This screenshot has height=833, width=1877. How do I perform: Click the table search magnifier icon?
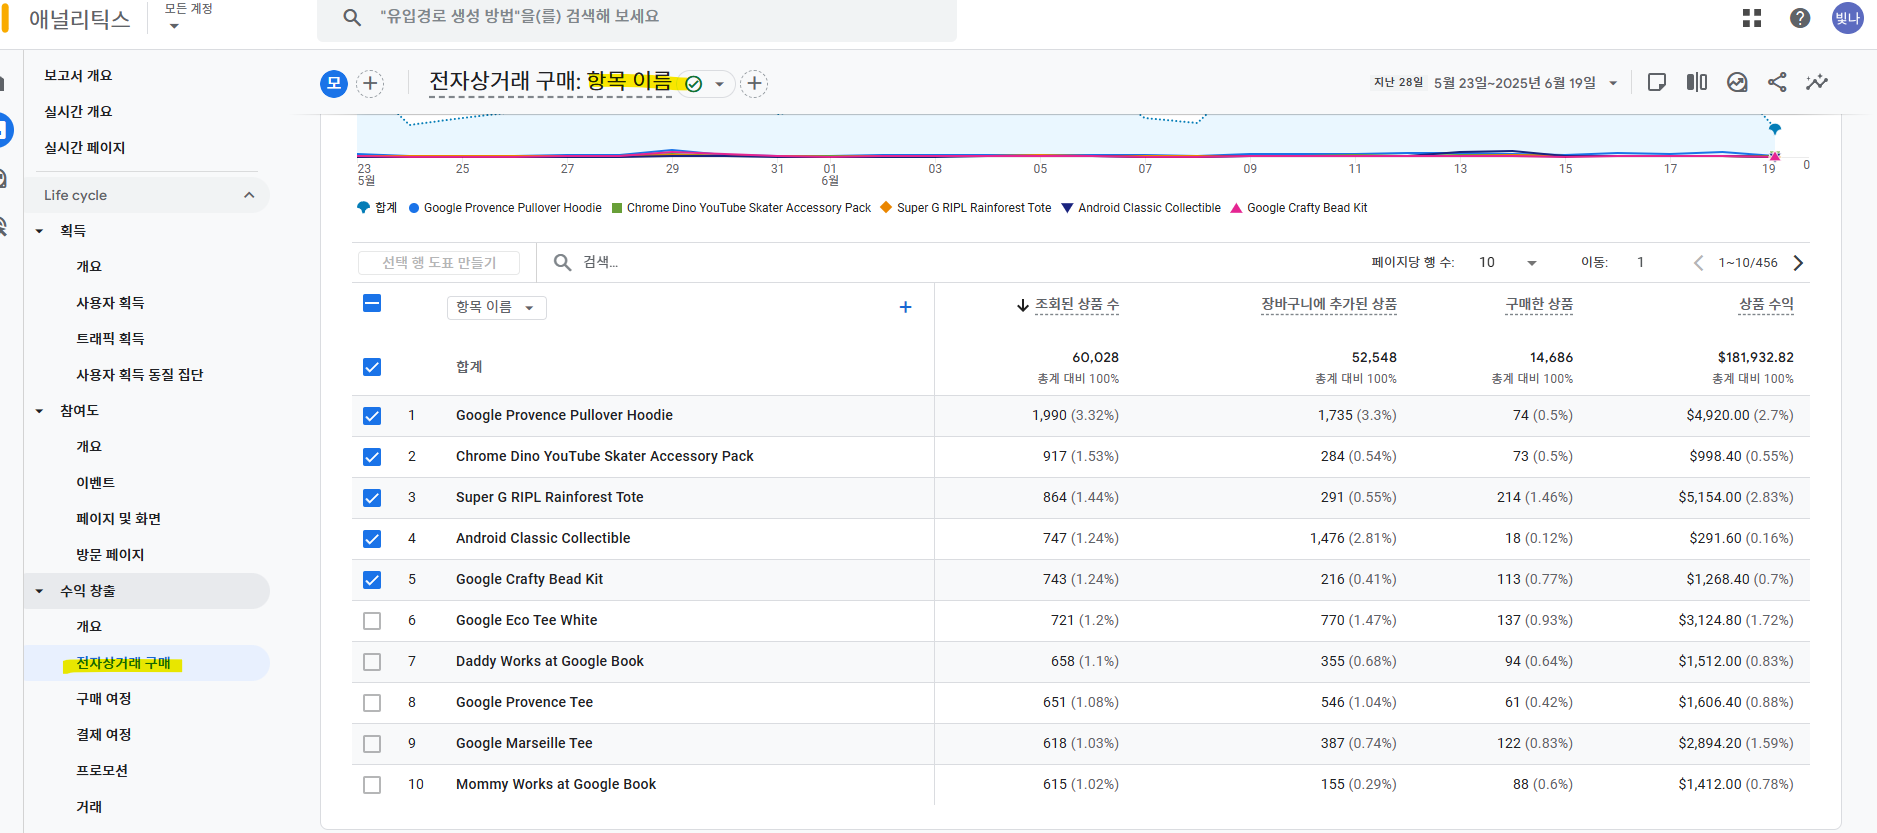[563, 262]
